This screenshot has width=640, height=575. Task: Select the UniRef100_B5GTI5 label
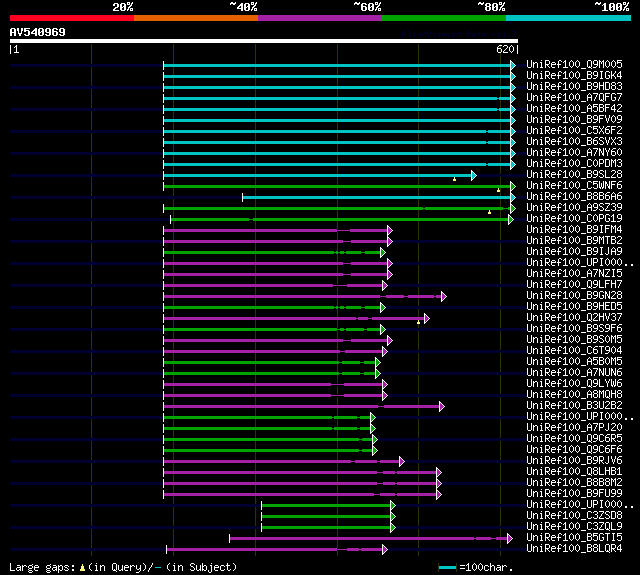tap(574, 538)
